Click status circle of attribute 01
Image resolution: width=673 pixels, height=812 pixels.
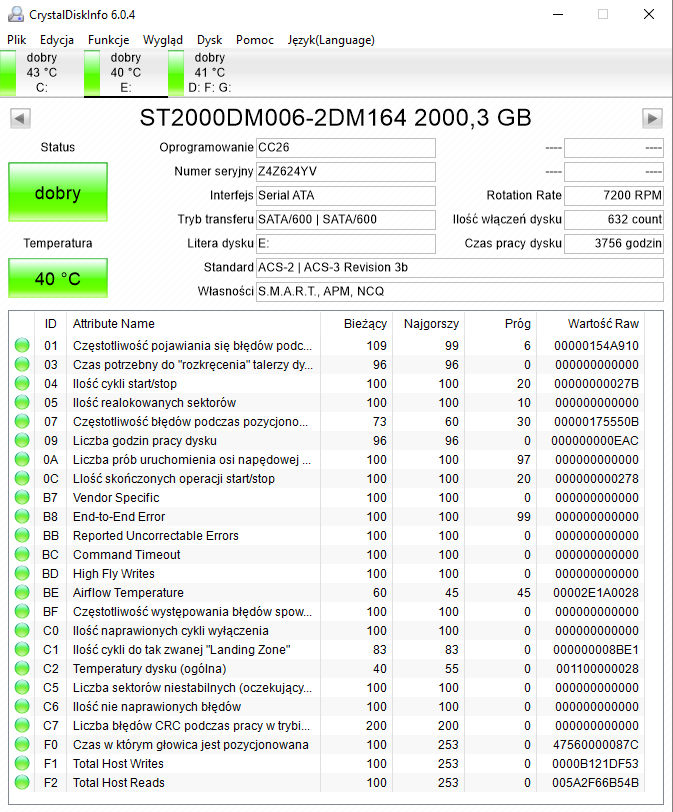point(22,345)
